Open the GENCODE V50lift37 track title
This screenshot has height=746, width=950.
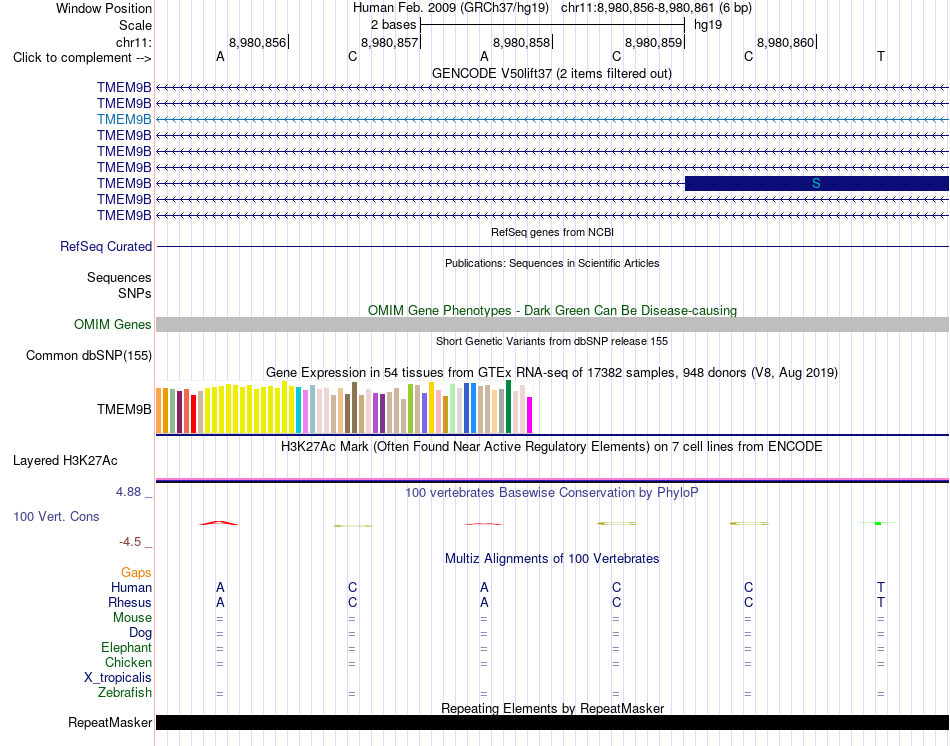pos(551,73)
